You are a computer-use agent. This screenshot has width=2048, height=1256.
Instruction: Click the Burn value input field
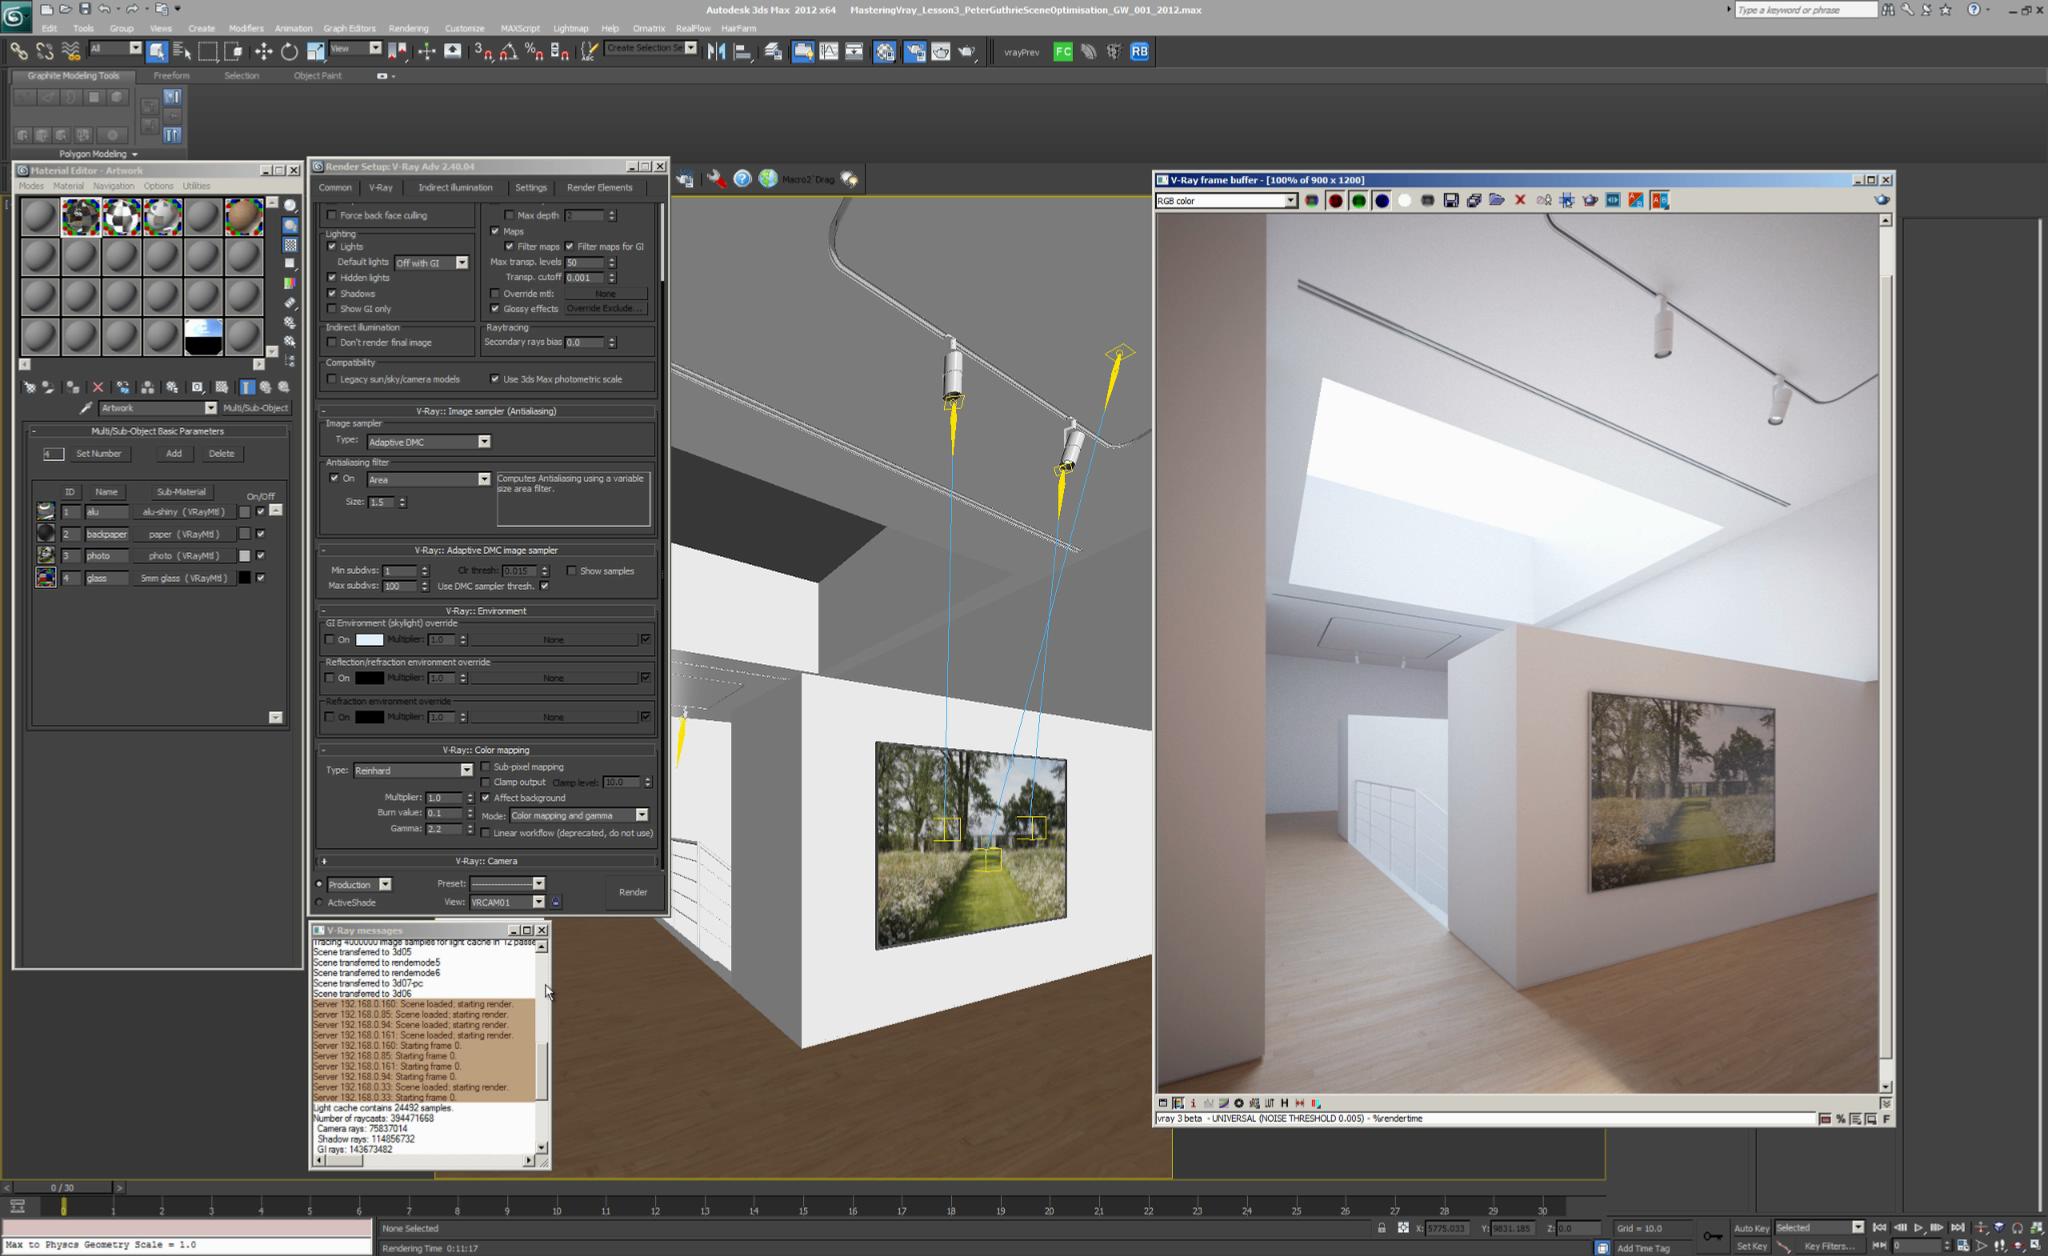[x=444, y=813]
